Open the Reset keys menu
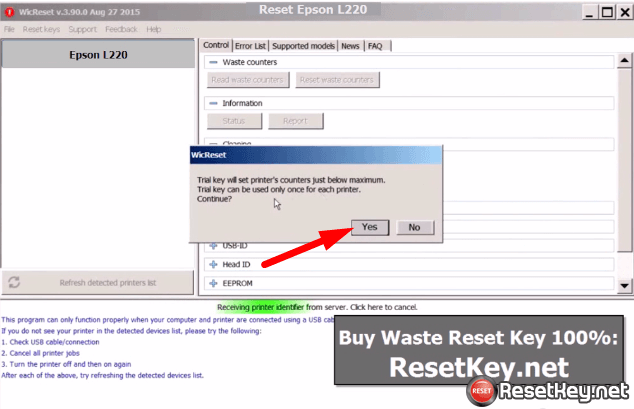This screenshot has width=634, height=409. click(x=41, y=29)
